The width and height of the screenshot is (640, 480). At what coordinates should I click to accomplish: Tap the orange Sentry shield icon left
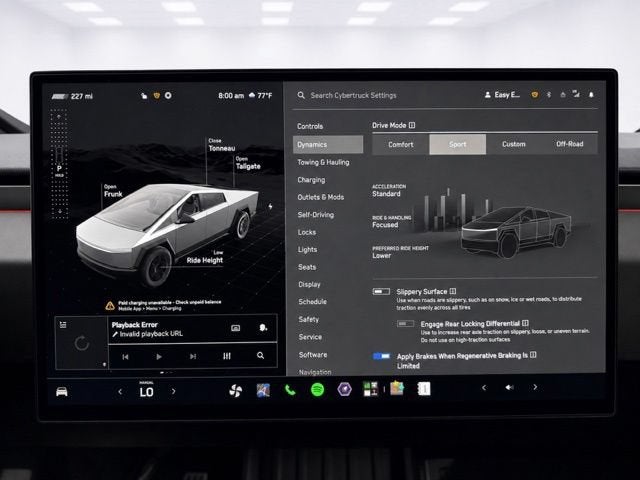point(156,96)
